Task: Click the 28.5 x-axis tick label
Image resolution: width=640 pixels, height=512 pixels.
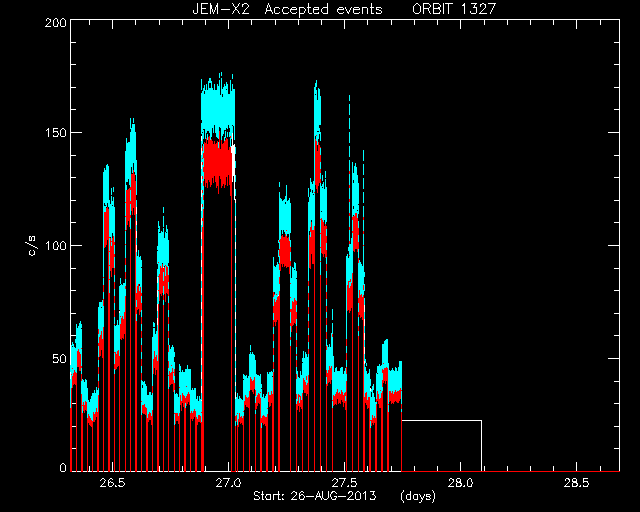Action: pyautogui.click(x=577, y=483)
